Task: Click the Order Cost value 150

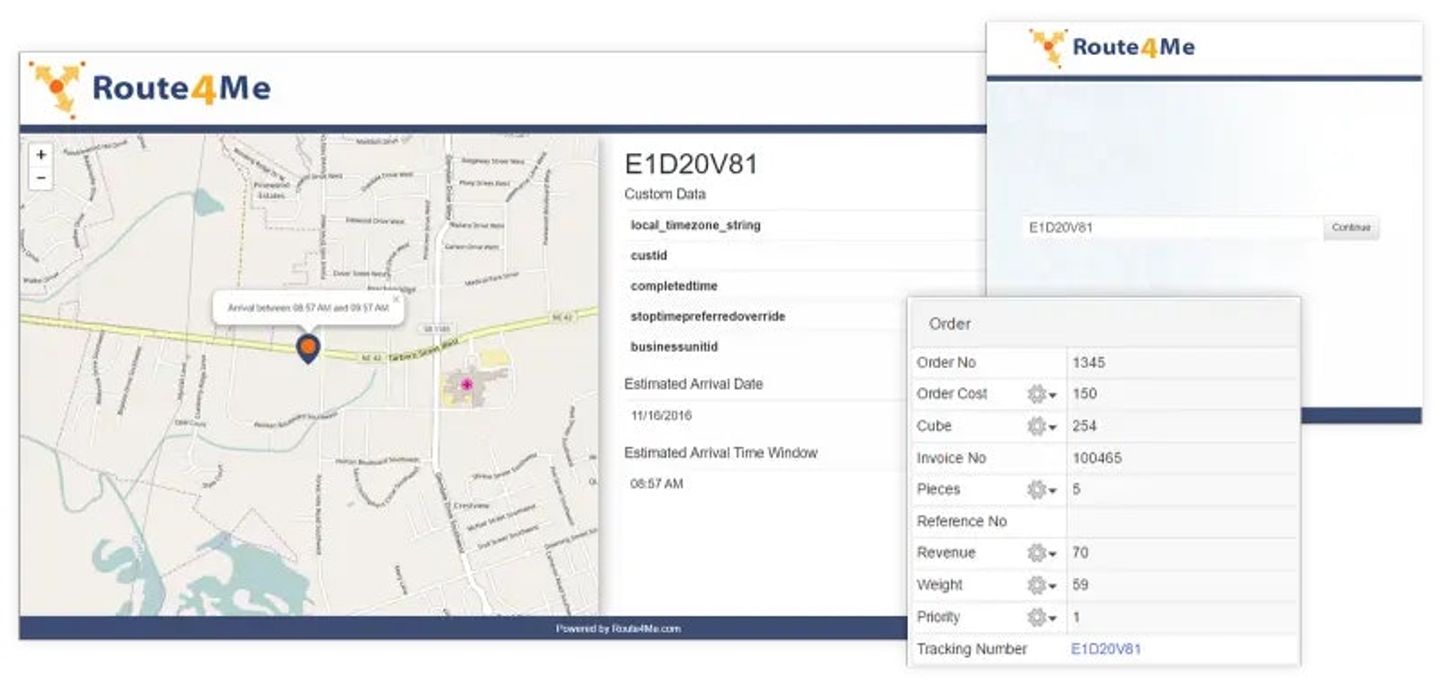Action: click(x=1084, y=394)
